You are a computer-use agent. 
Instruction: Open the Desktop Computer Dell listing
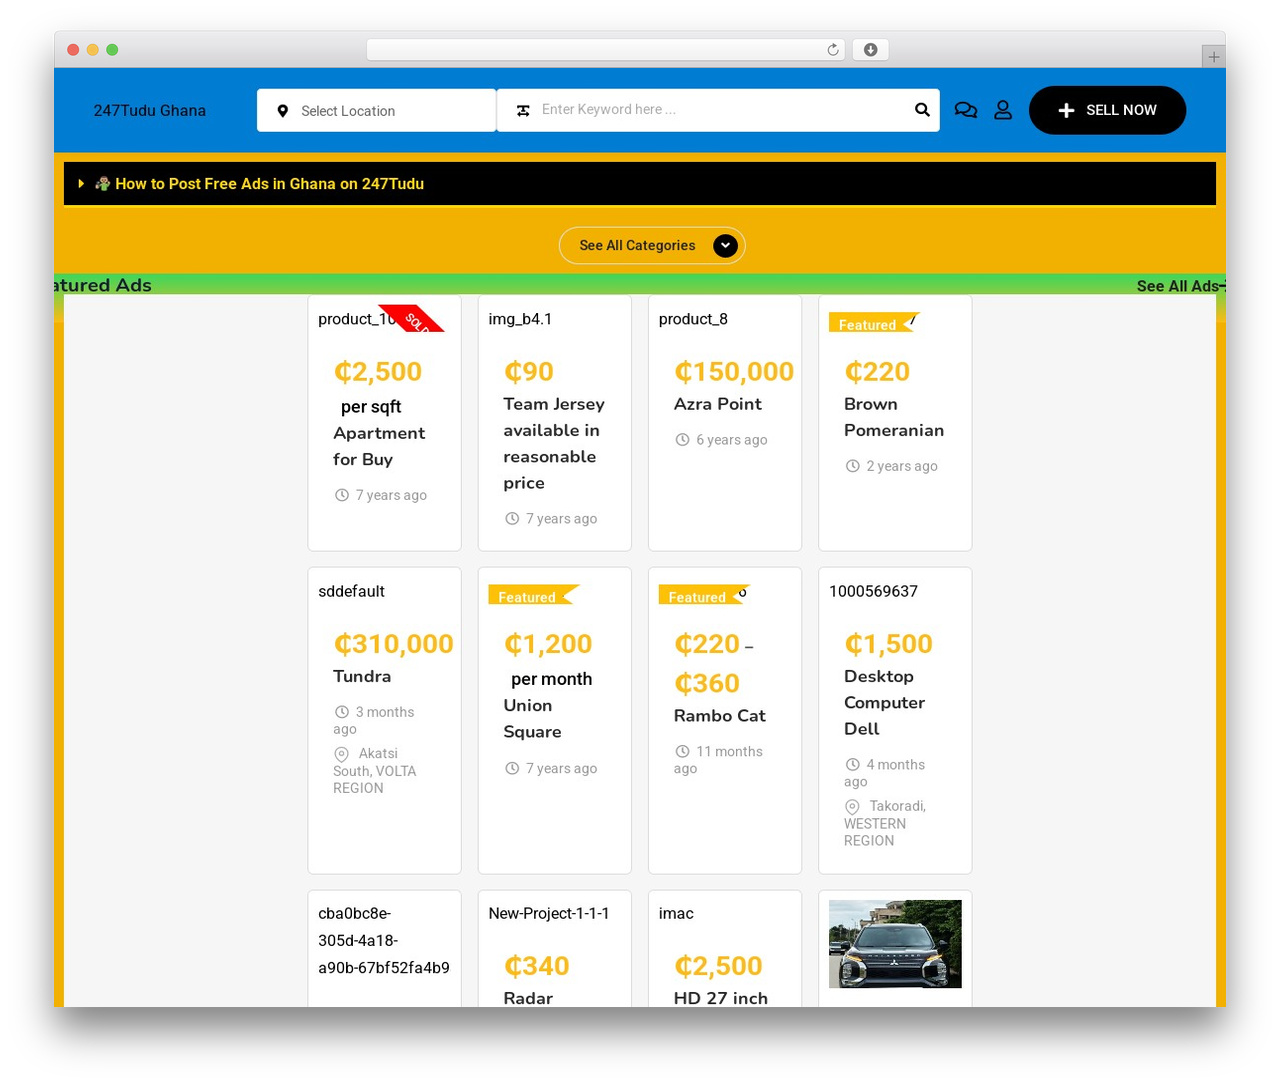point(884,703)
